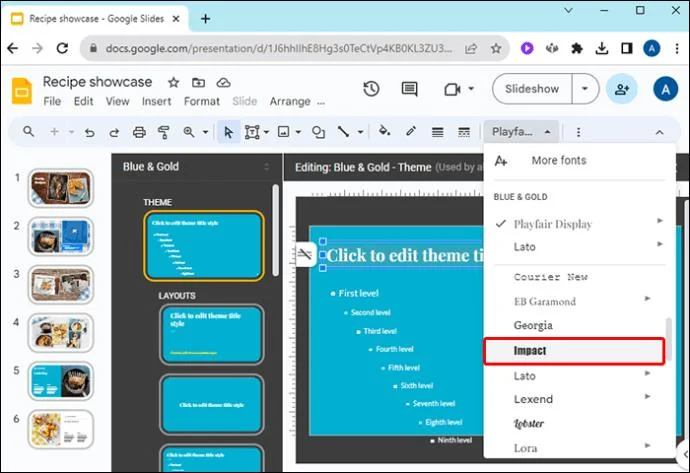The height and width of the screenshot is (473, 690).
Task: Select slide 5 thumbnail in filmstrip
Action: pos(61,381)
